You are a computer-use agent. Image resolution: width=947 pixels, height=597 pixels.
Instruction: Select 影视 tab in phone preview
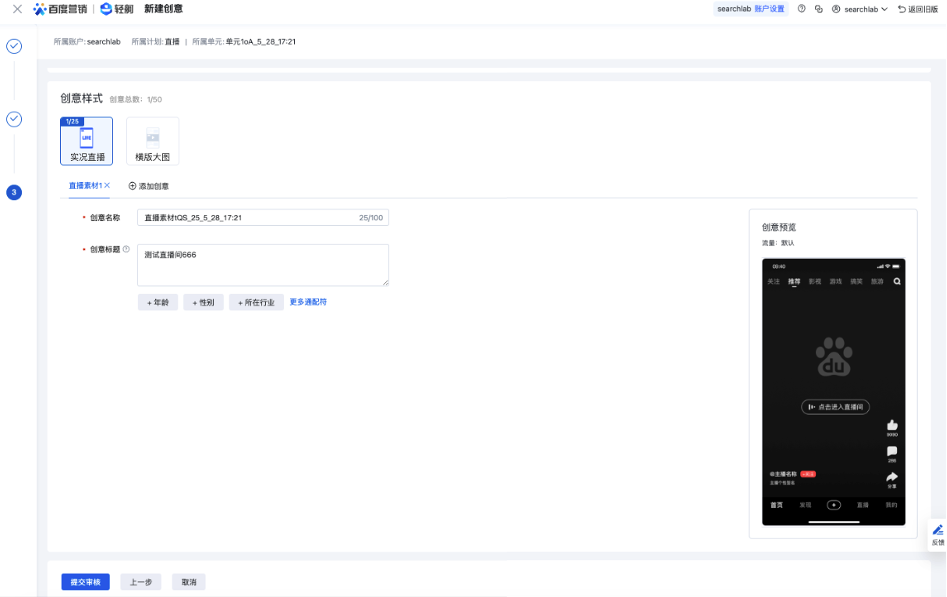(815, 282)
